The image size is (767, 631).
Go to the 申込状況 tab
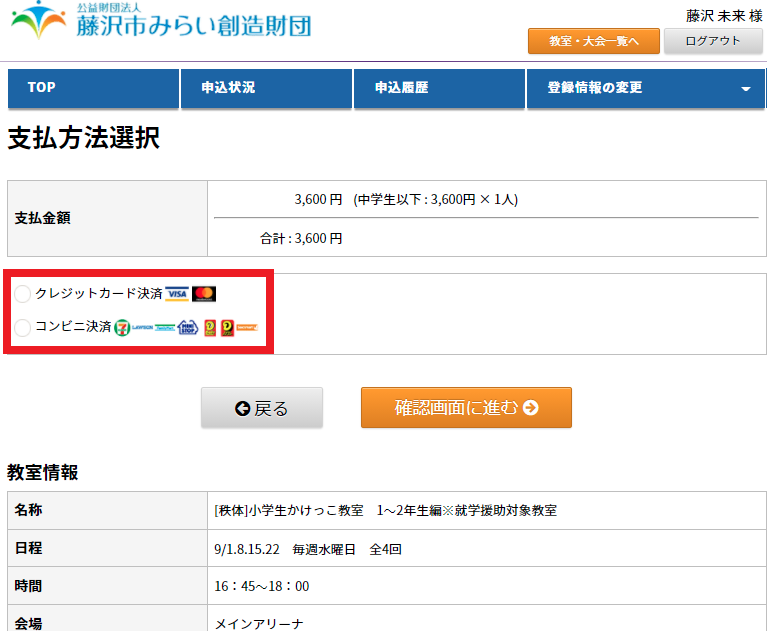[x=266, y=88]
